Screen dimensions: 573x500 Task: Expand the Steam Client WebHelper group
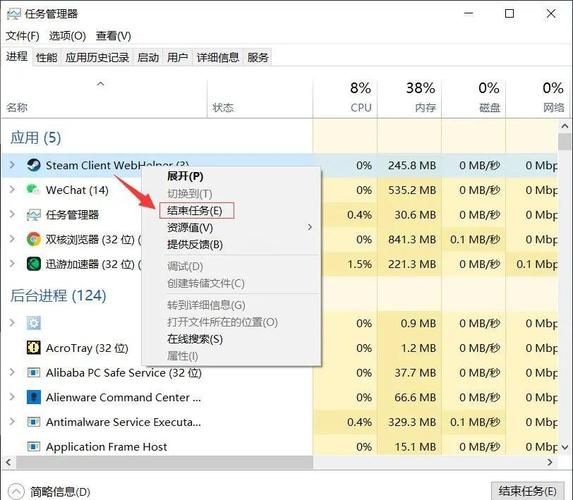coord(12,165)
